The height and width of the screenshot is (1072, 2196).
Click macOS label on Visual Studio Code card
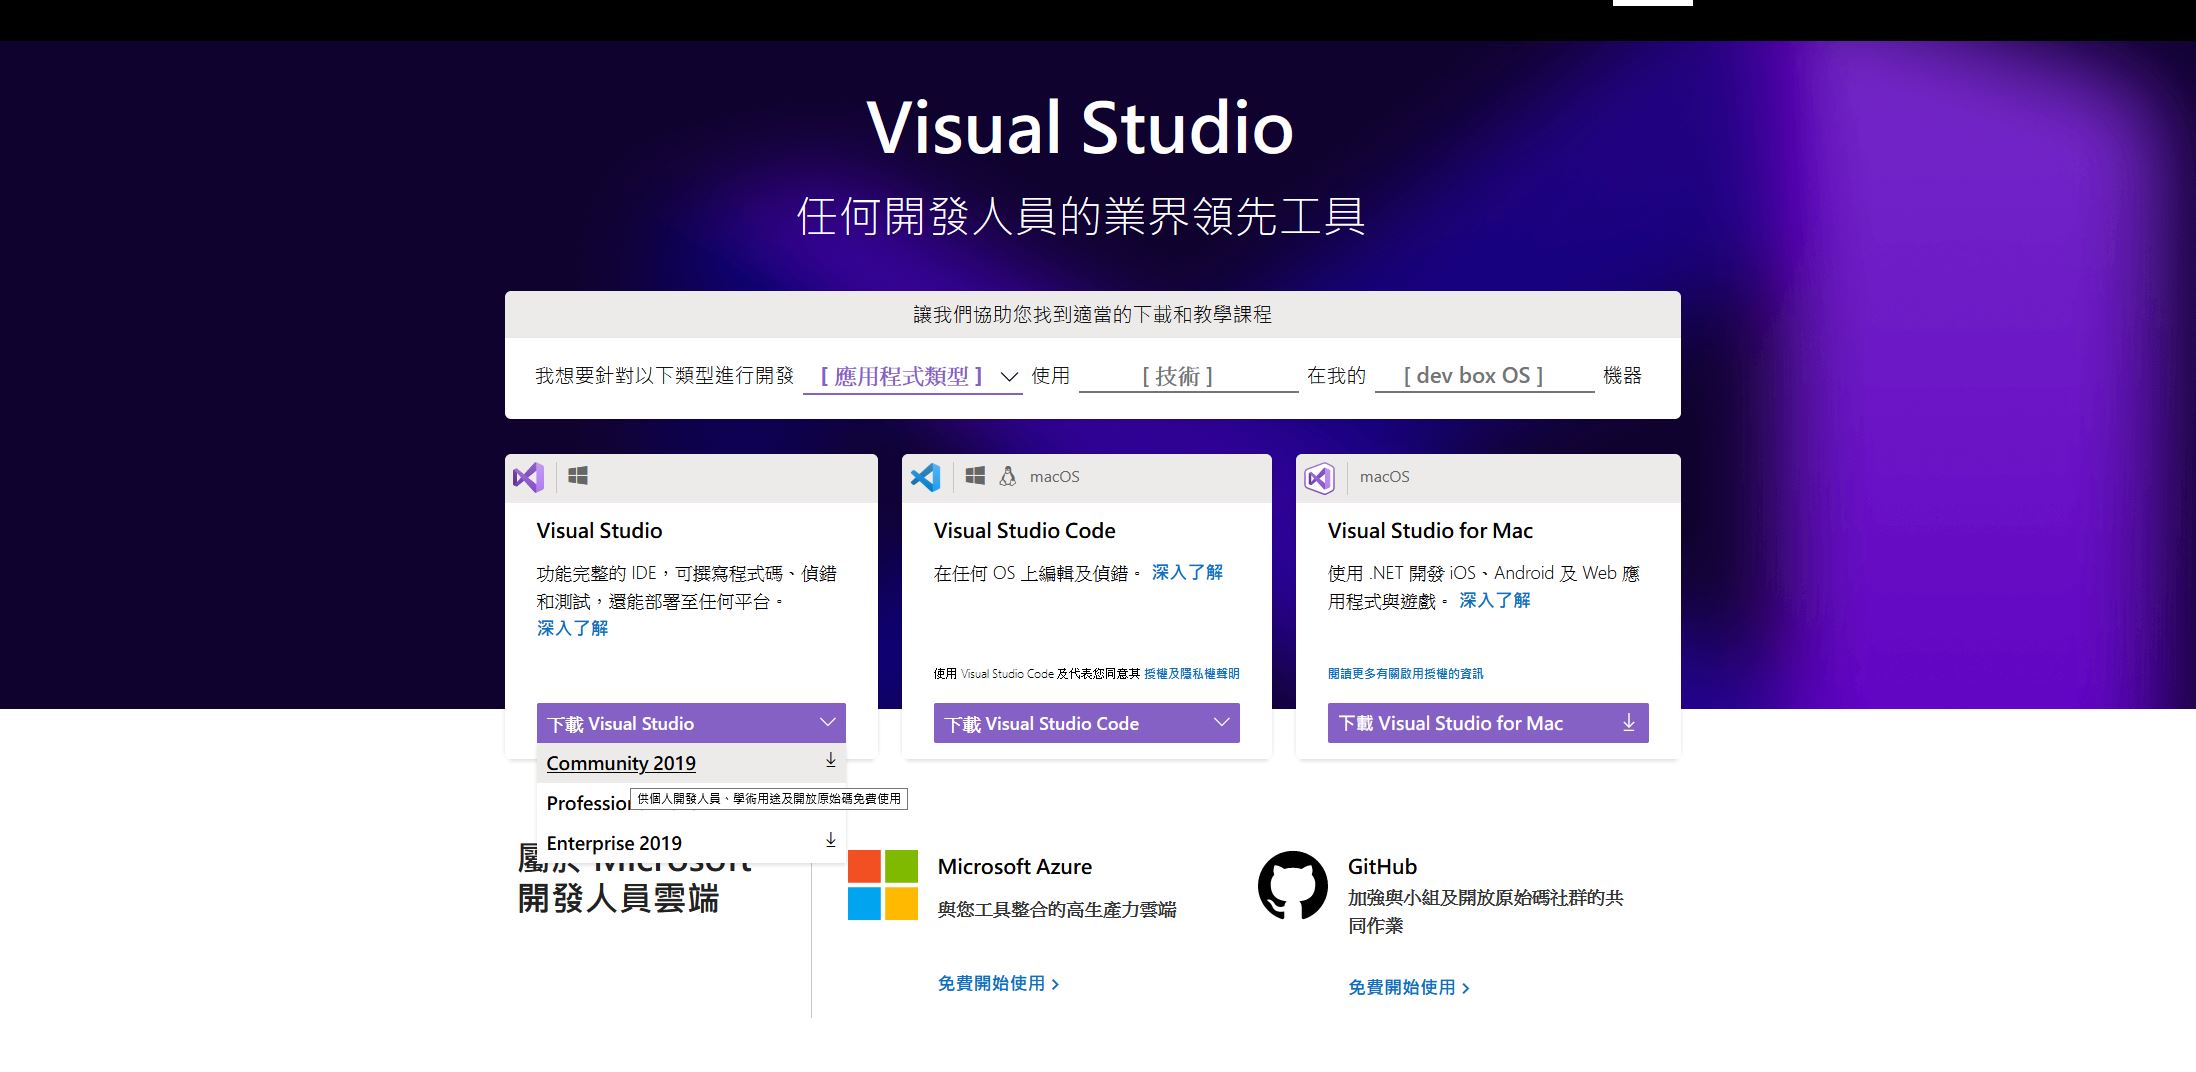[x=1055, y=477]
